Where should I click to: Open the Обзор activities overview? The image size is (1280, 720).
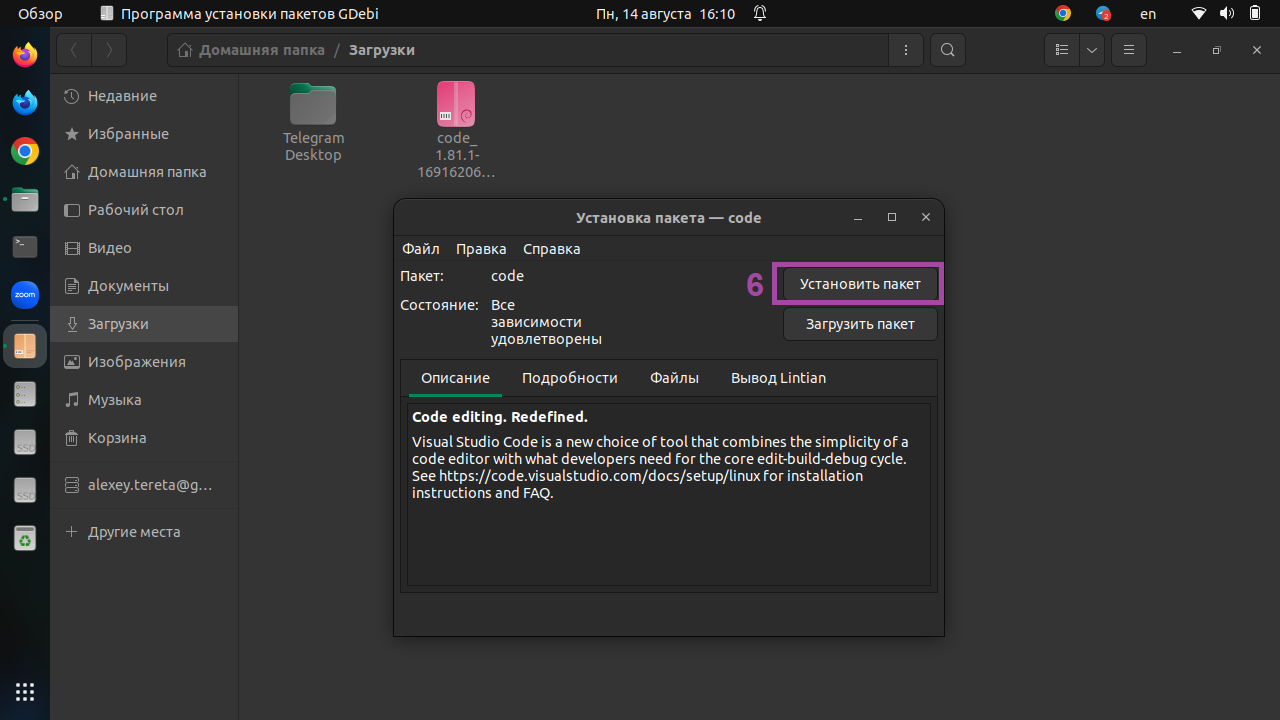40,14
